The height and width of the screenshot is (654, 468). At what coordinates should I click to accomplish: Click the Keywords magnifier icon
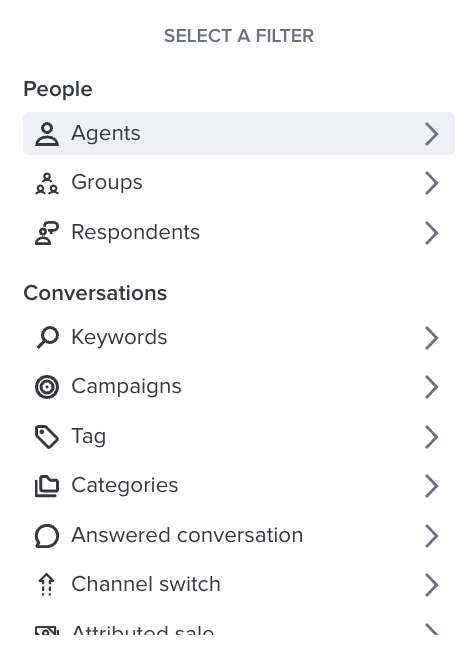[47, 337]
